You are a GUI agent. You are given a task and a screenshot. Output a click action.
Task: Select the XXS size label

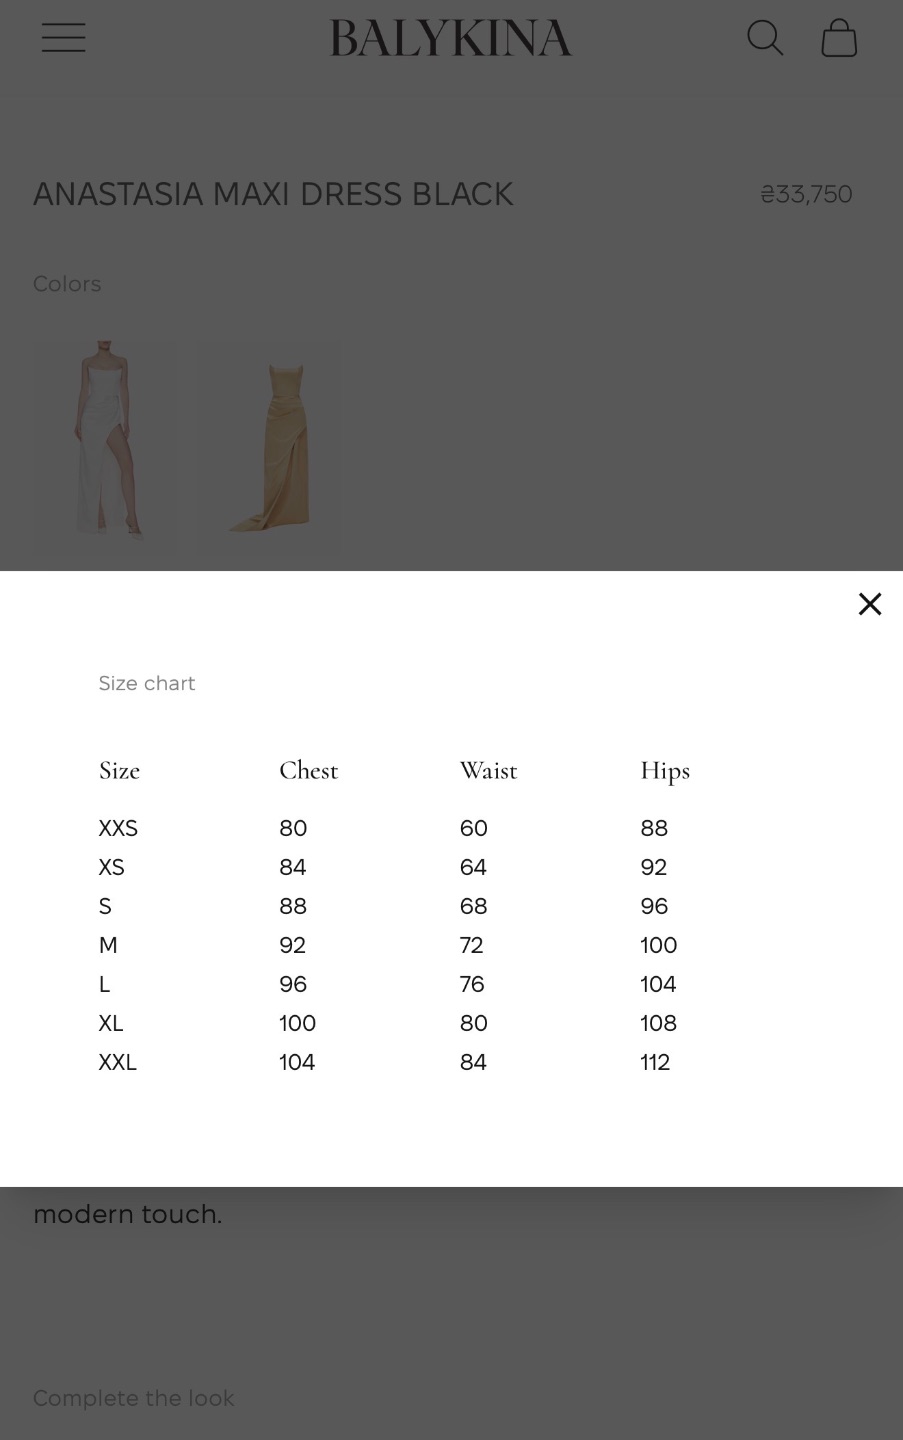[118, 828]
